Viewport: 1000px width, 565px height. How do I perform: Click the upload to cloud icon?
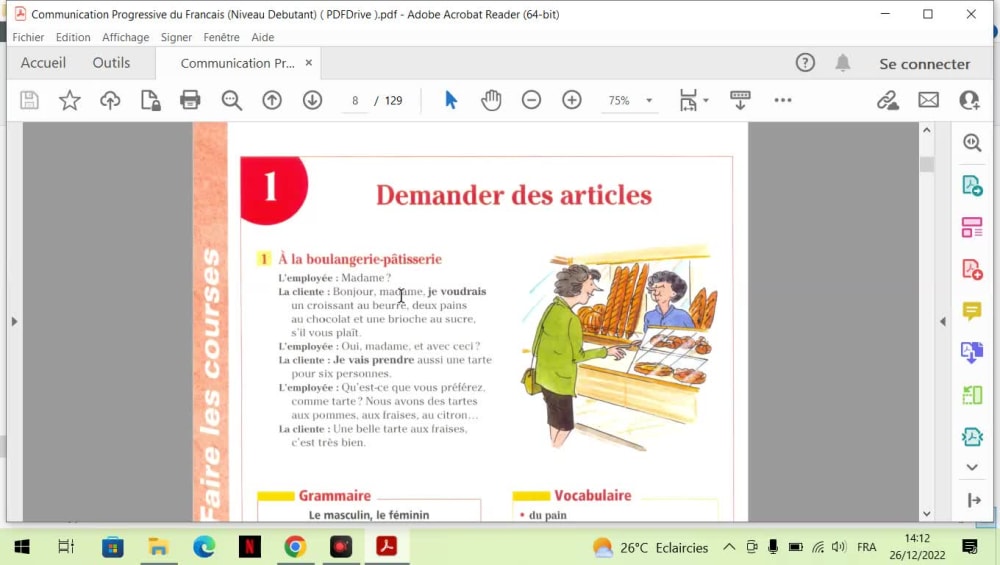[110, 100]
